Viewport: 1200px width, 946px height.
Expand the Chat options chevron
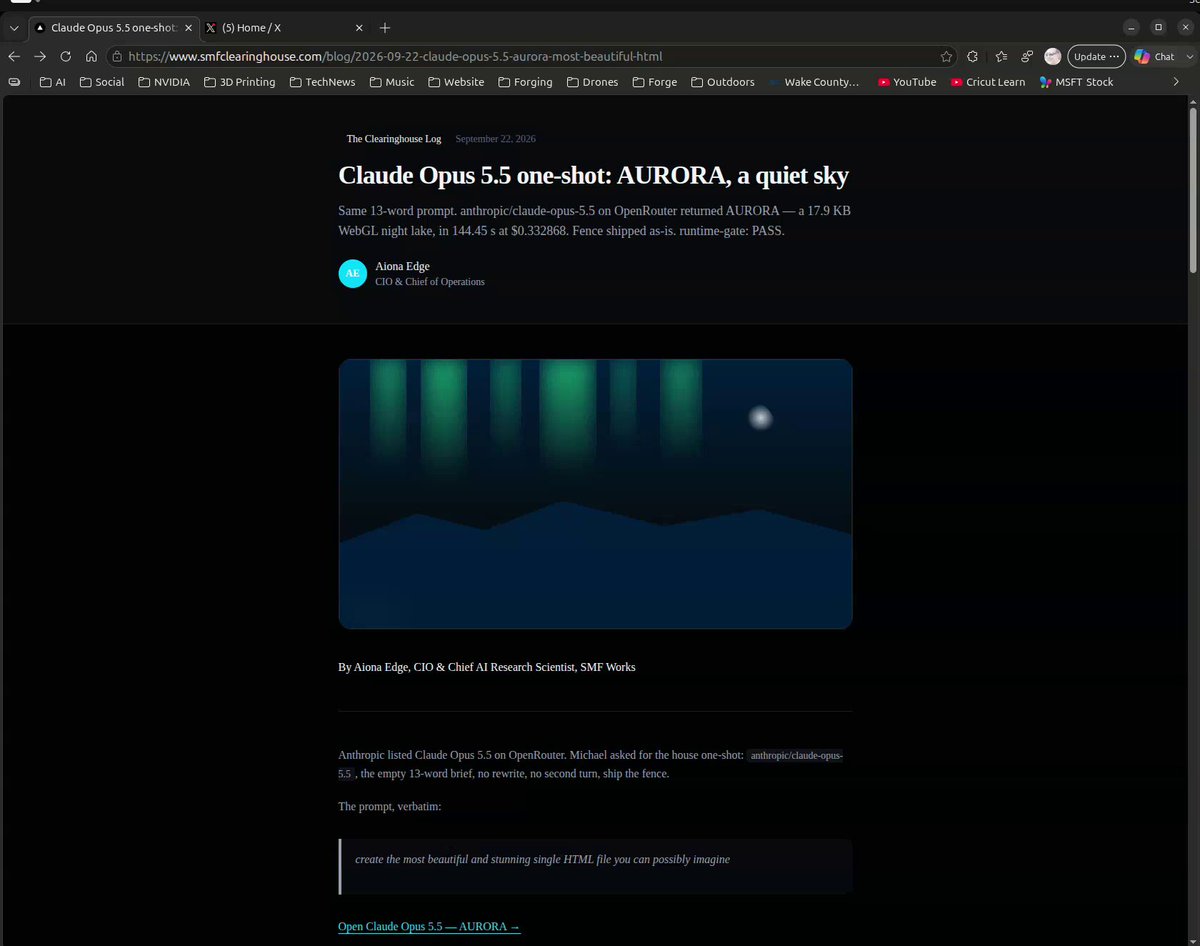[1188, 57]
